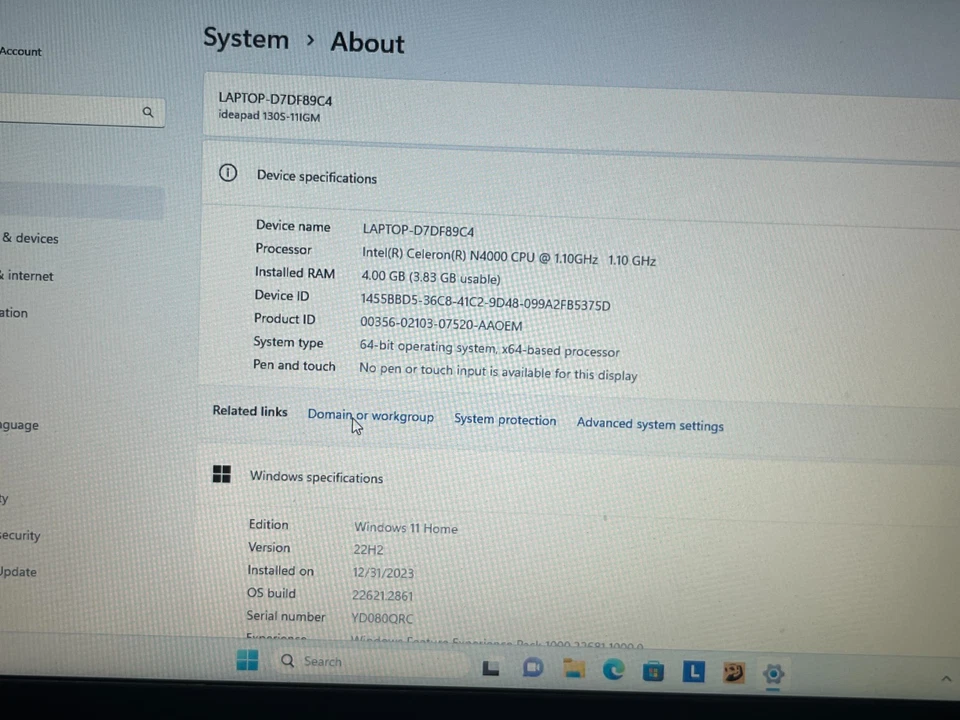
Task: Open the '& internet' sidebar section
Action: click(27, 276)
